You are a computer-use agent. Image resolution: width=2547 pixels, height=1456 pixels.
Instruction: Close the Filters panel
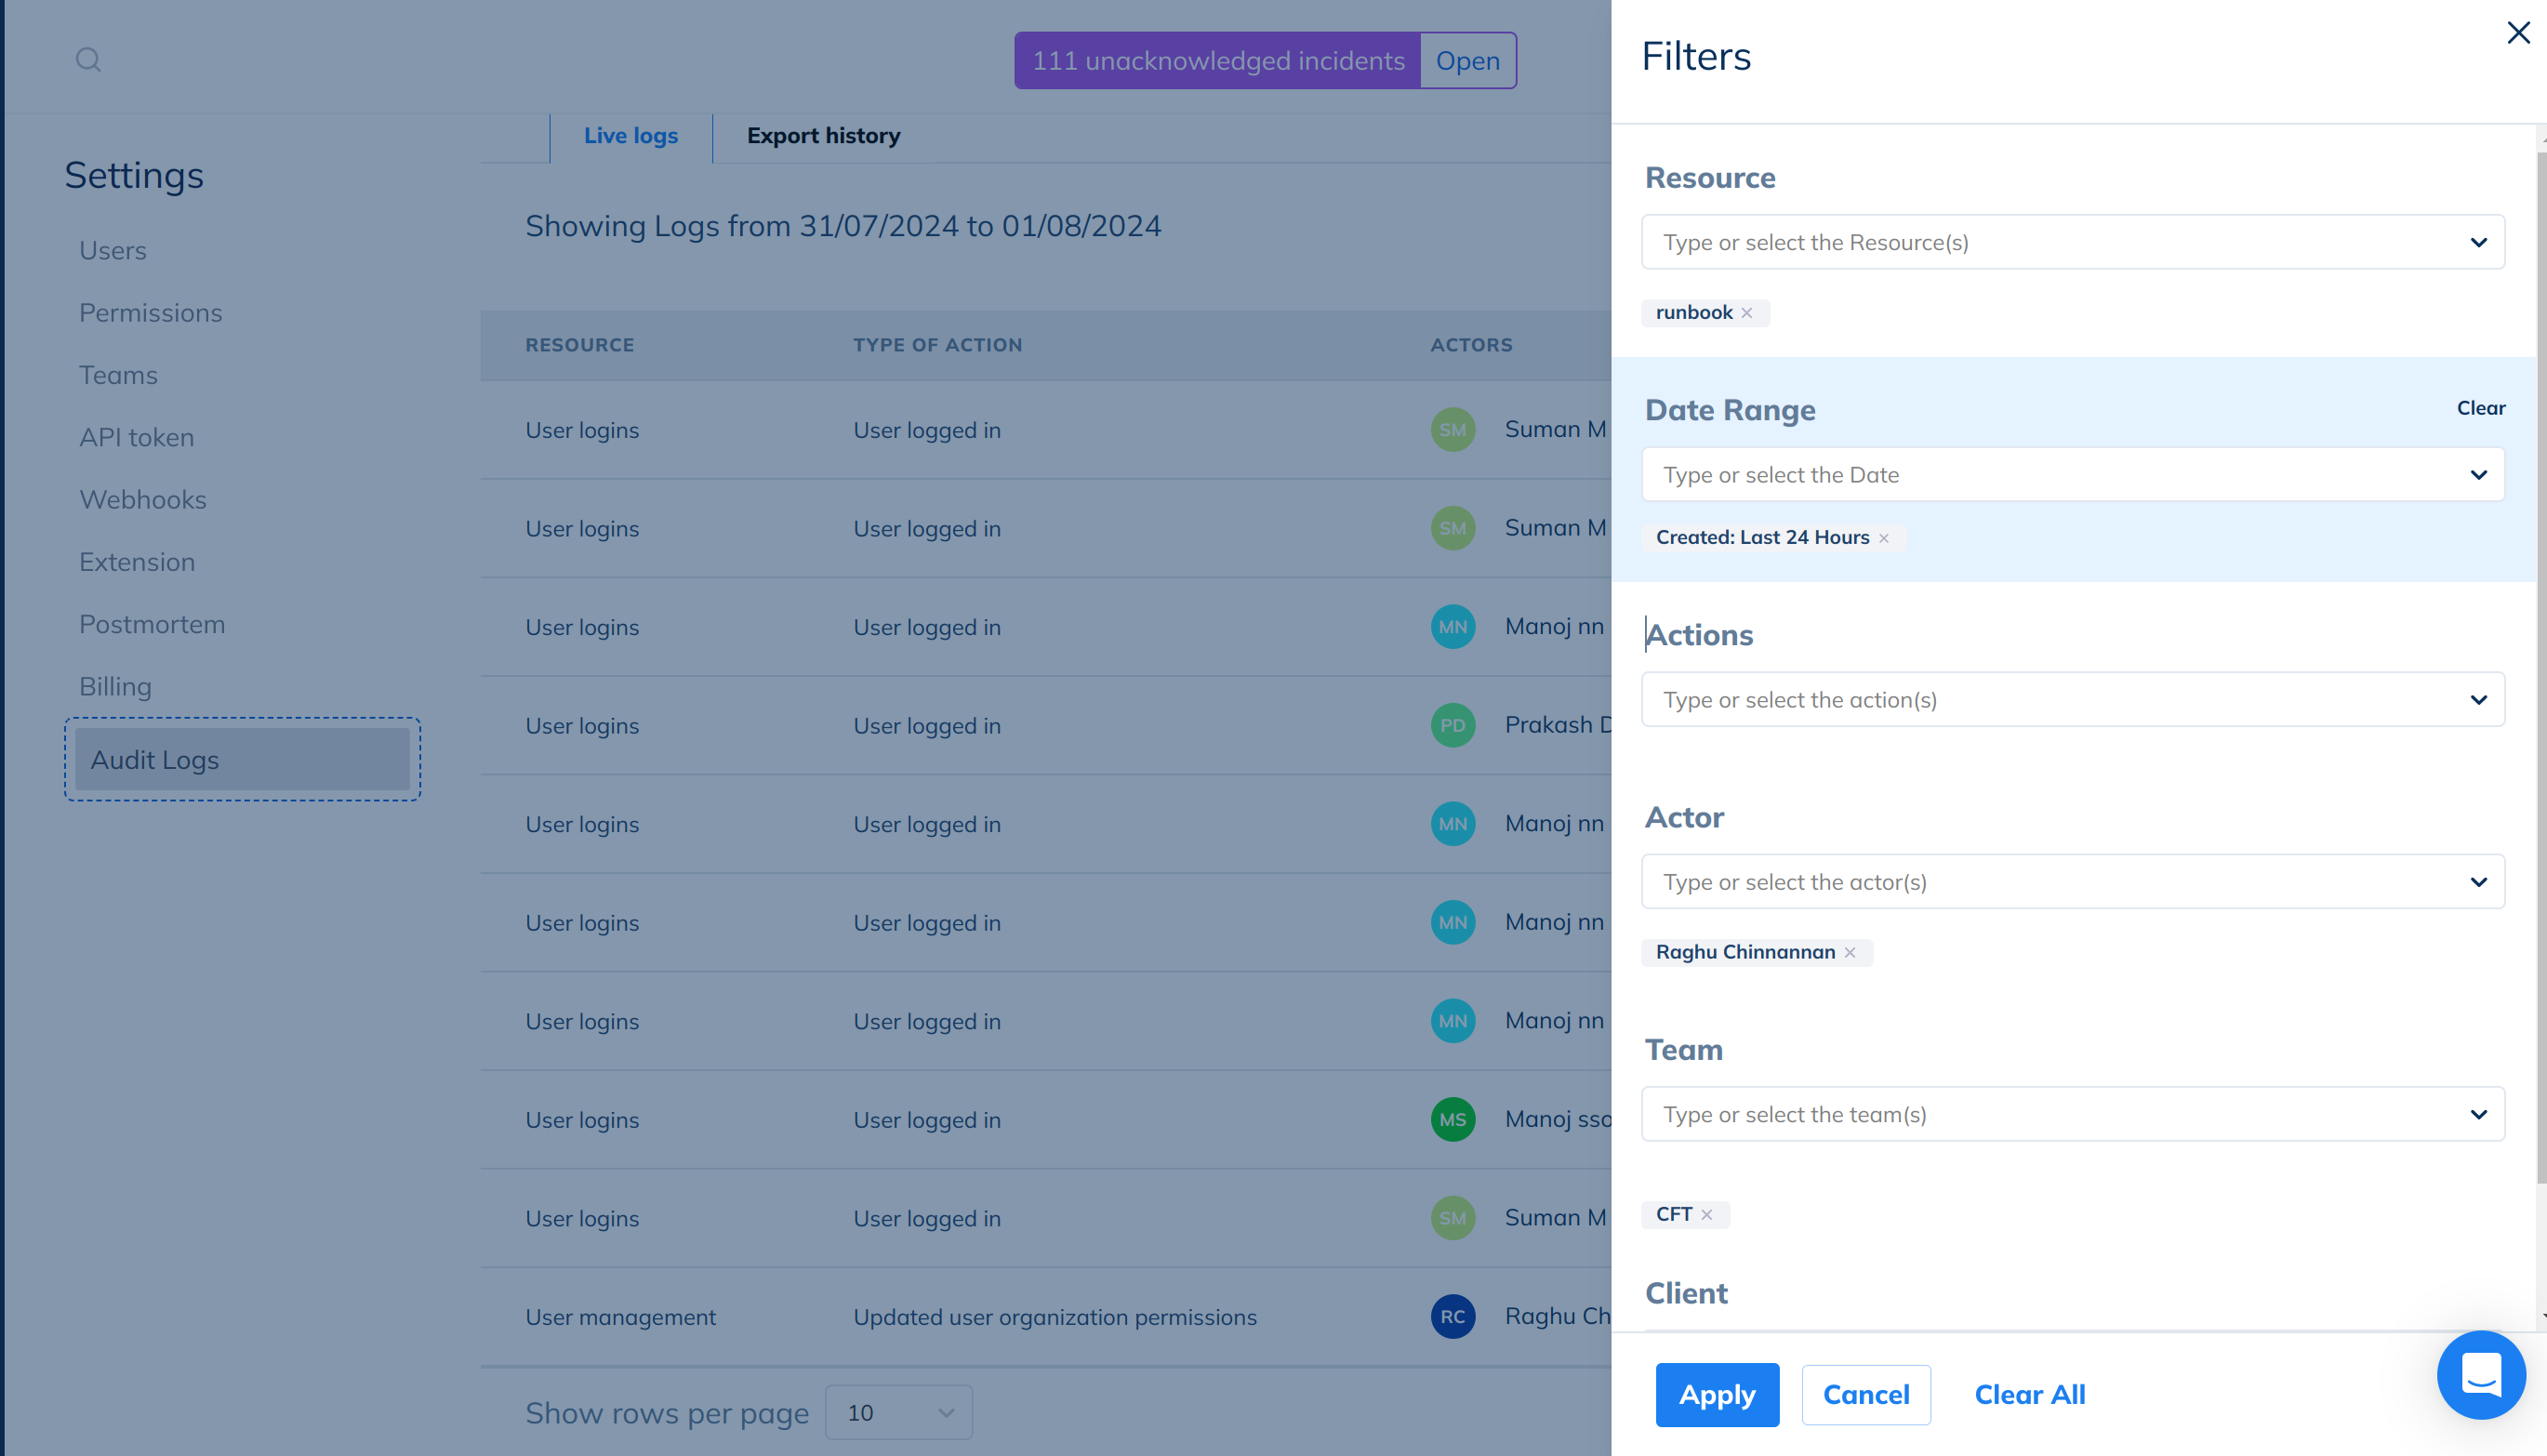(x=2518, y=33)
